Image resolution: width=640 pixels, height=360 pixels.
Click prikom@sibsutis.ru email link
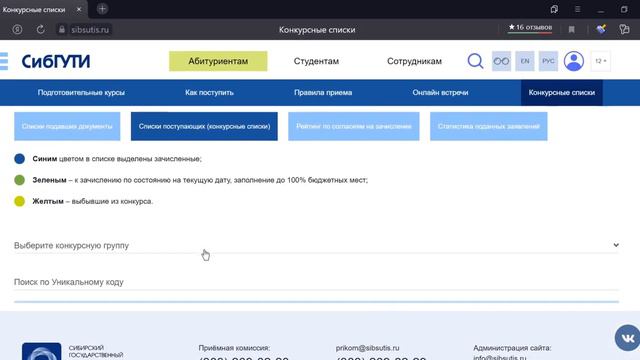point(367,348)
